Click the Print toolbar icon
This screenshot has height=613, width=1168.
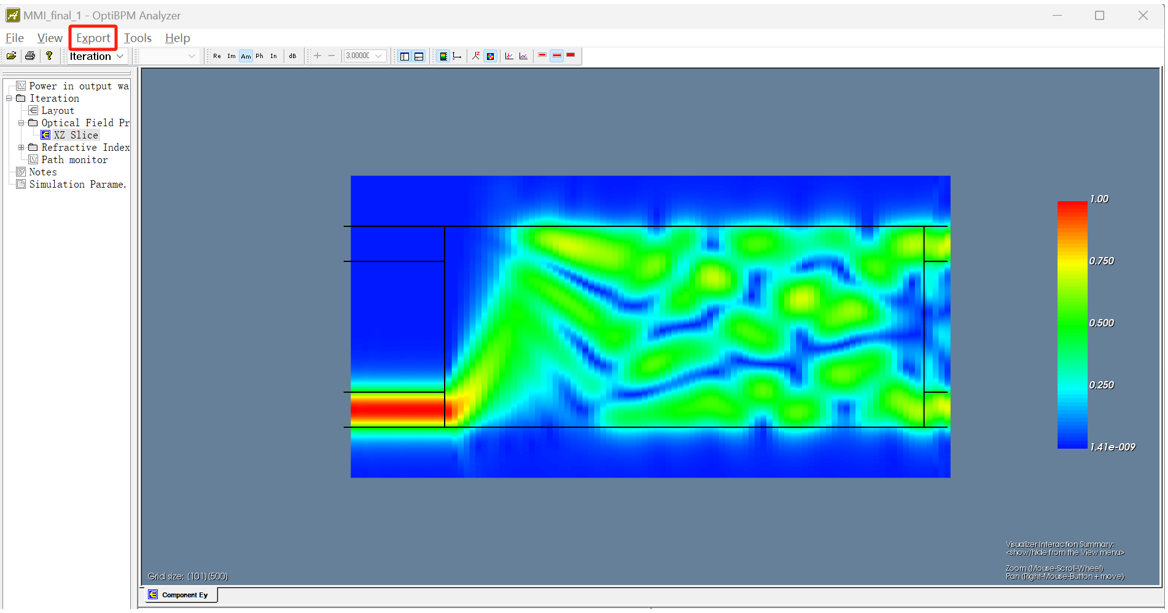coord(30,57)
